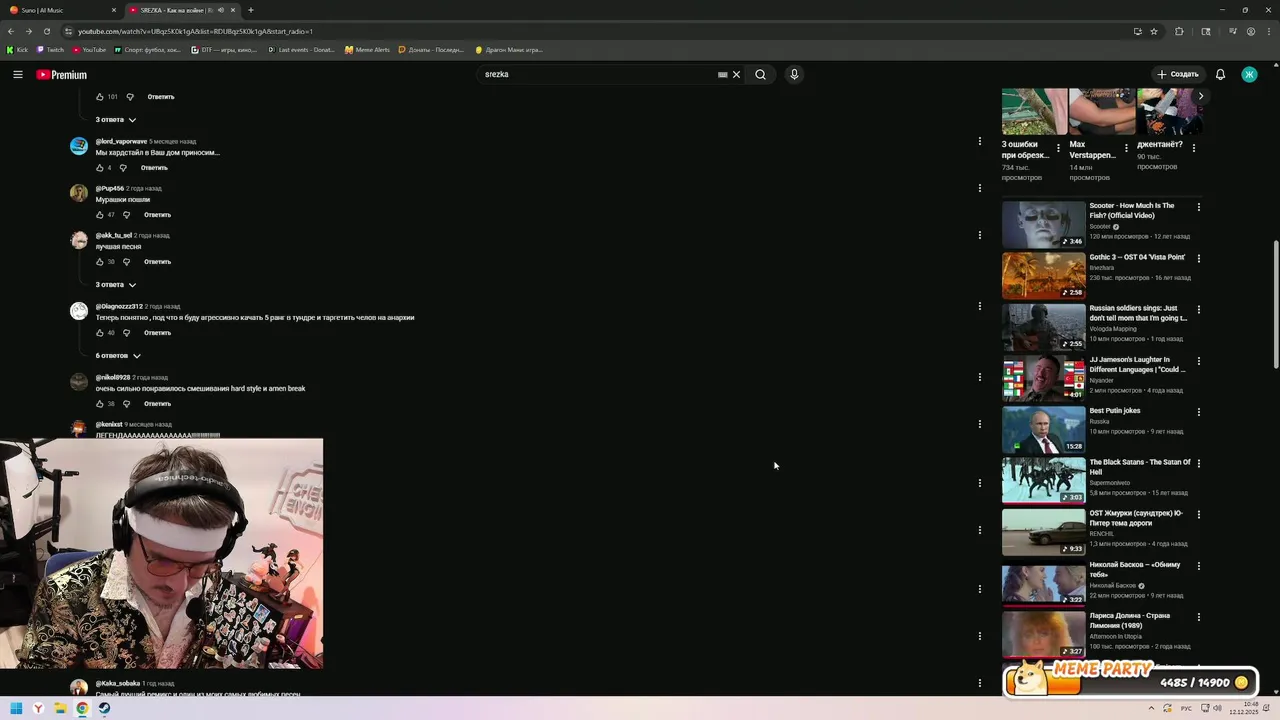
Task: Dislike the comment by @Pup456
Action: tap(126, 215)
